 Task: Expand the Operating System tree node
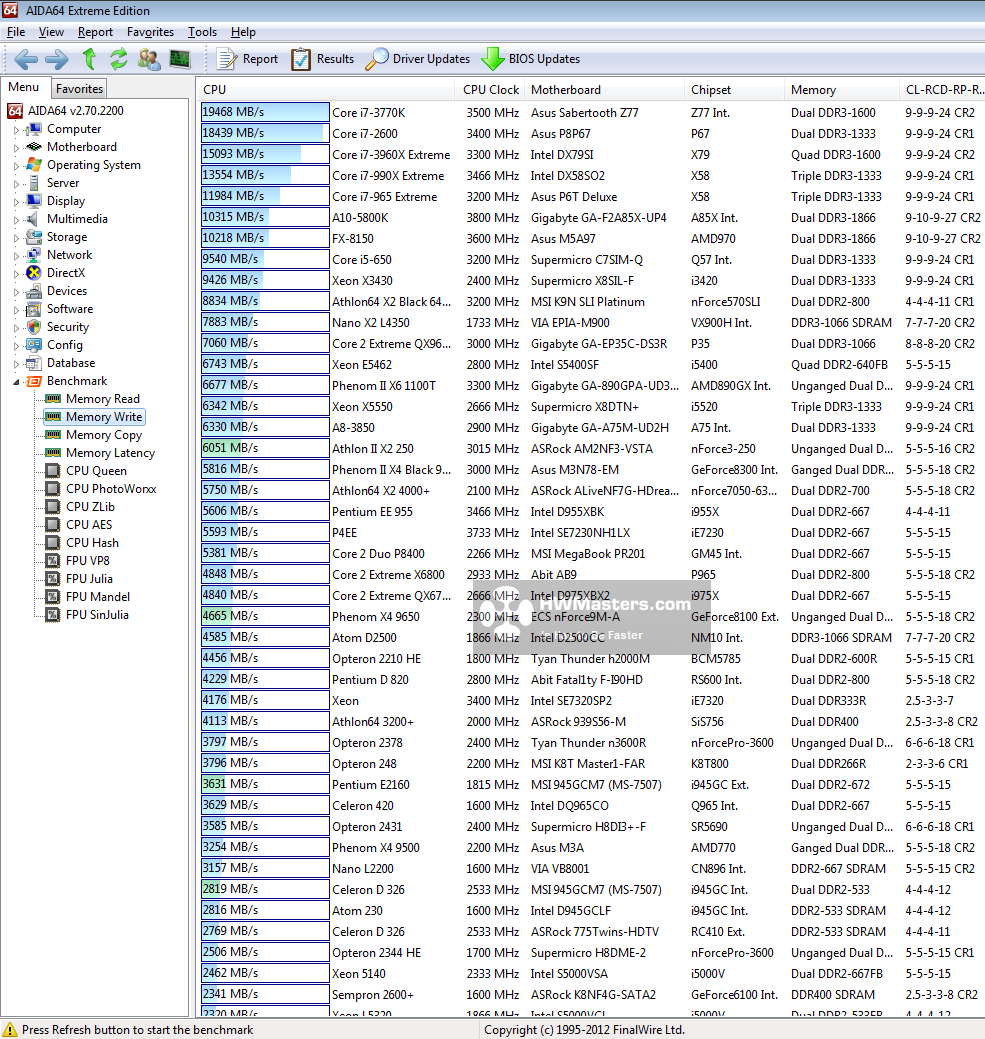click(17, 165)
